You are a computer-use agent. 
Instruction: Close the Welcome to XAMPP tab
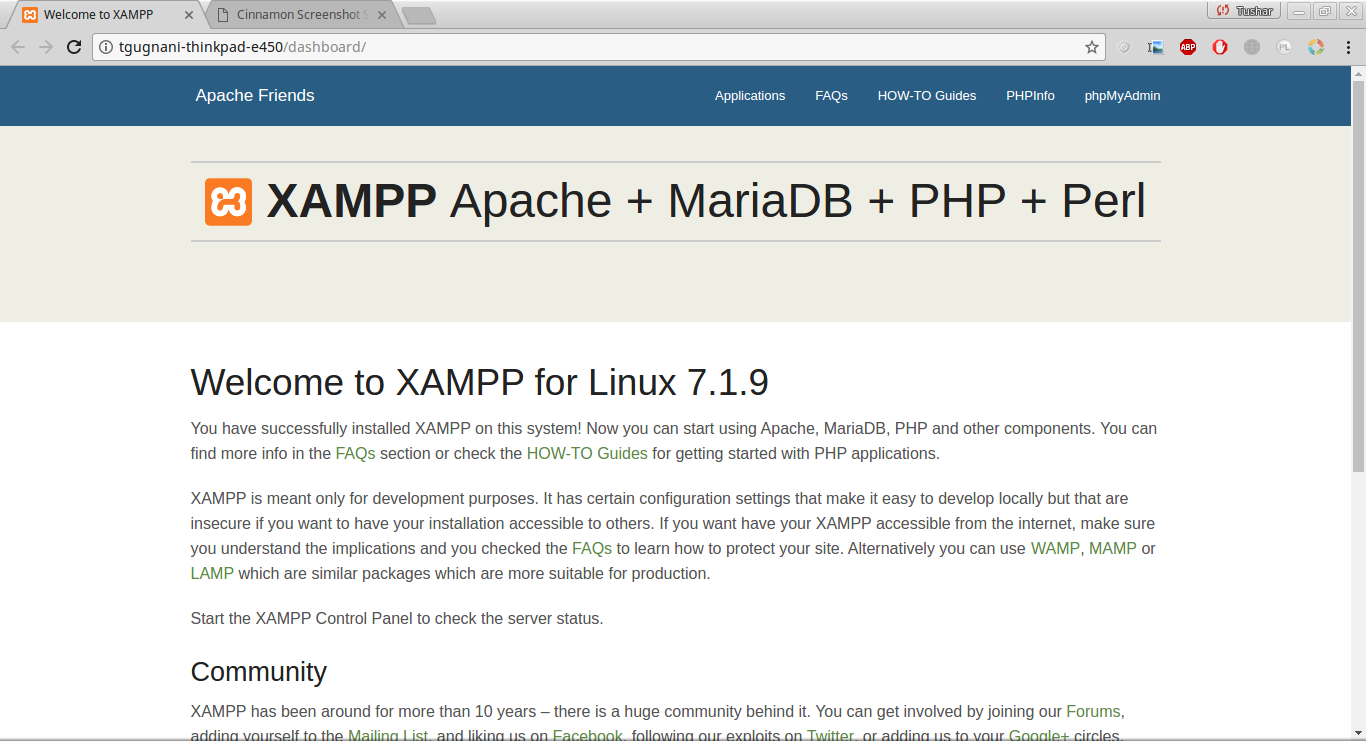click(x=189, y=15)
